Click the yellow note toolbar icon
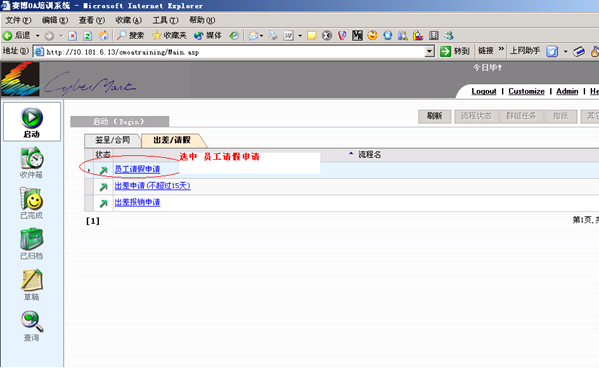 [312, 36]
